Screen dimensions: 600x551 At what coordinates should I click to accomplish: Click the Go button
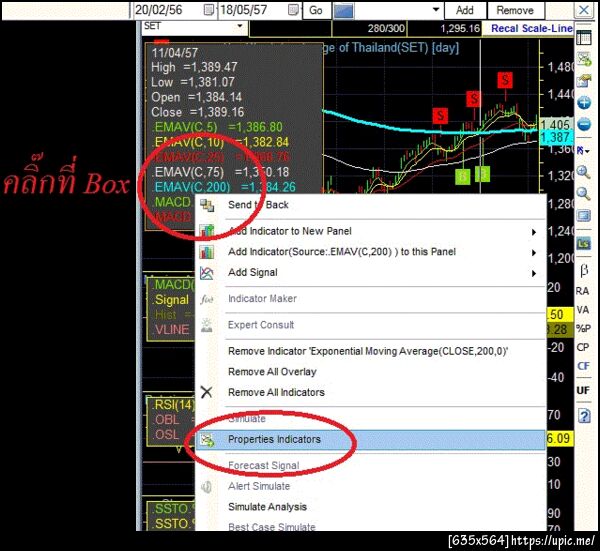pos(316,10)
